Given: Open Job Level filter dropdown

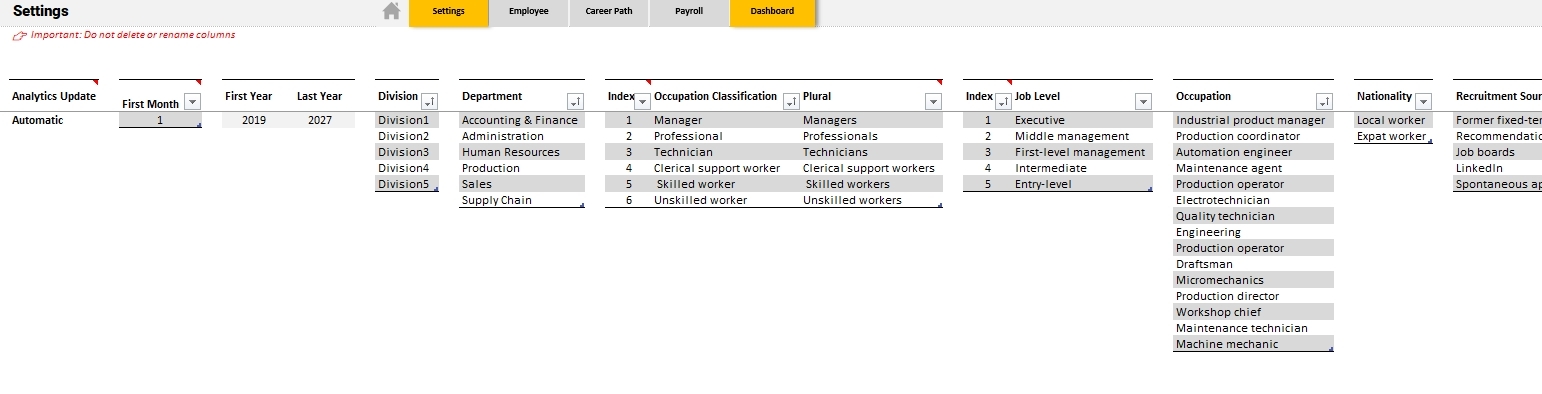Looking at the screenshot, I should click(x=1143, y=102).
